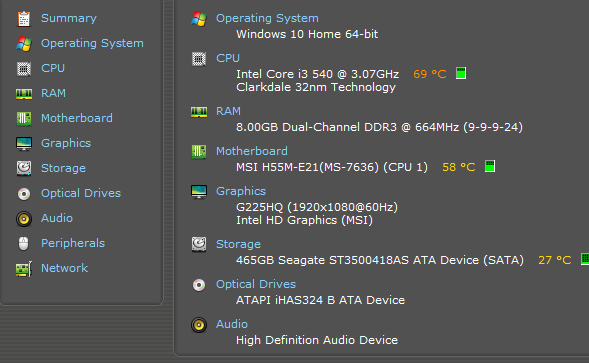Image resolution: width=589 pixels, height=363 pixels.
Task: Click the 27 °C storage temperature reading
Action: pos(555,260)
